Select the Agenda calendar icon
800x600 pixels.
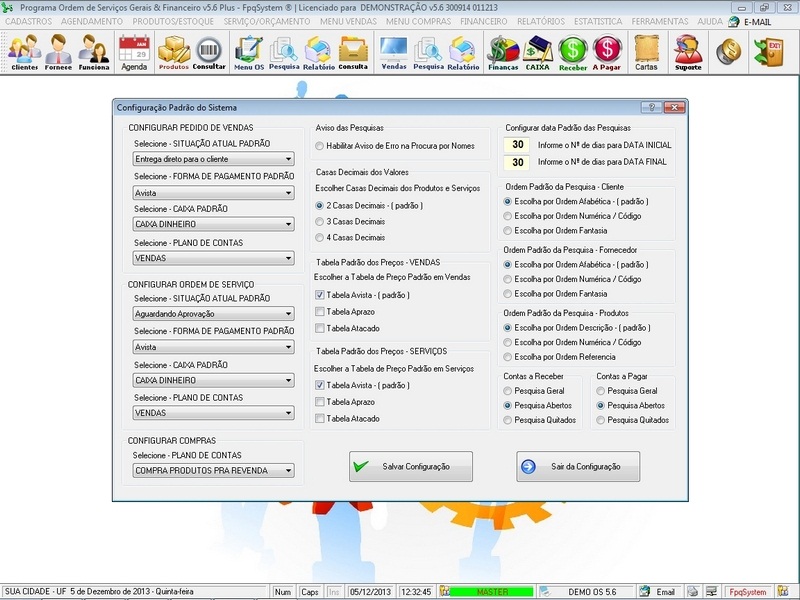click(135, 48)
